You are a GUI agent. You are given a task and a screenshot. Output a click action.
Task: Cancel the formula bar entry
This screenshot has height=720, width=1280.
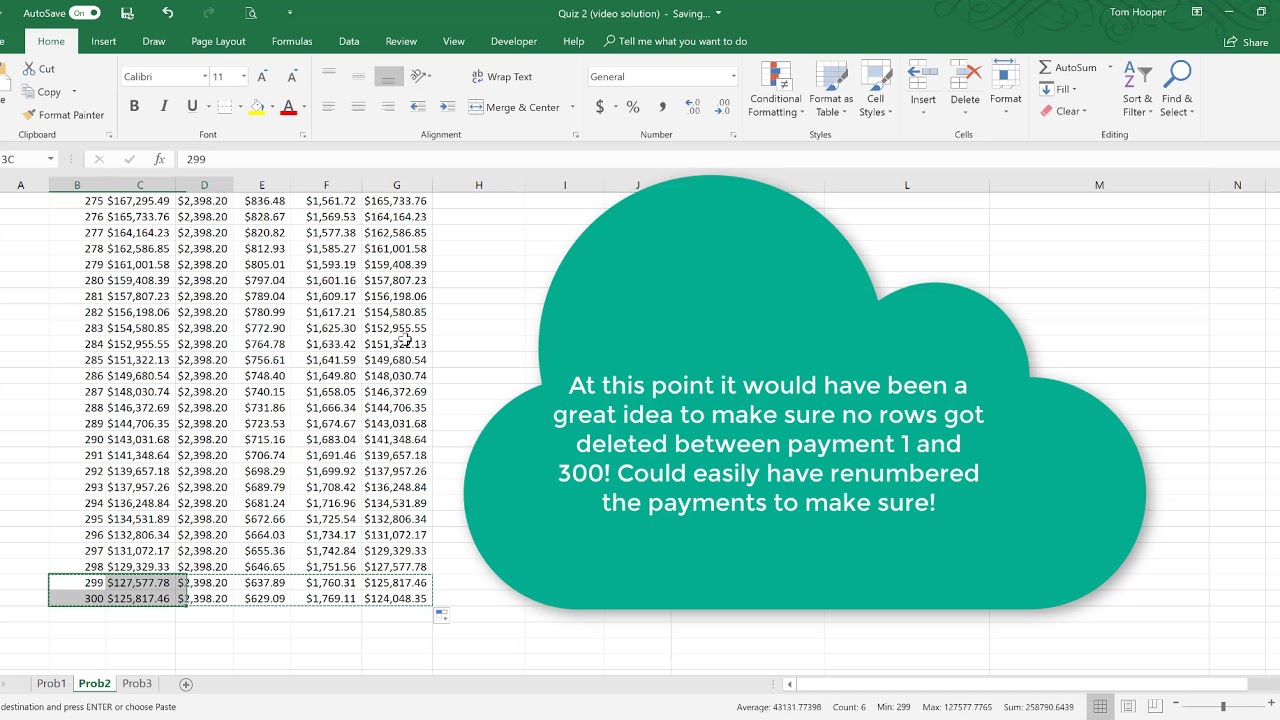(x=98, y=159)
